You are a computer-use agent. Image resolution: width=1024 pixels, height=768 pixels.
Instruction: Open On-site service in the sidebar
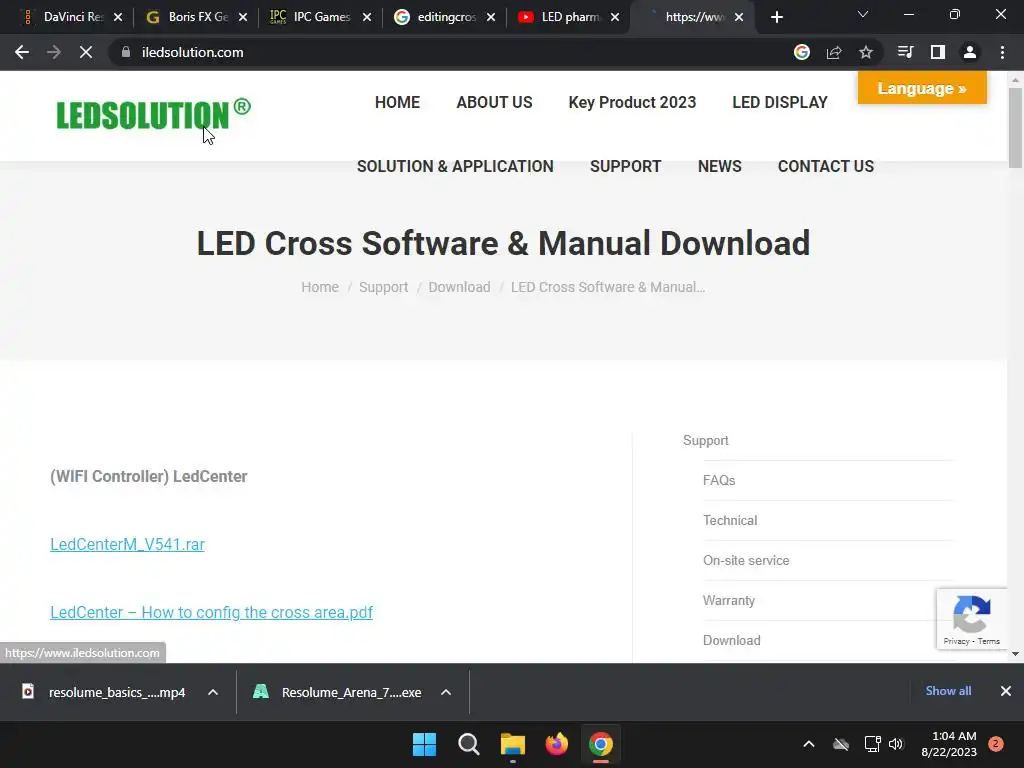click(x=746, y=560)
